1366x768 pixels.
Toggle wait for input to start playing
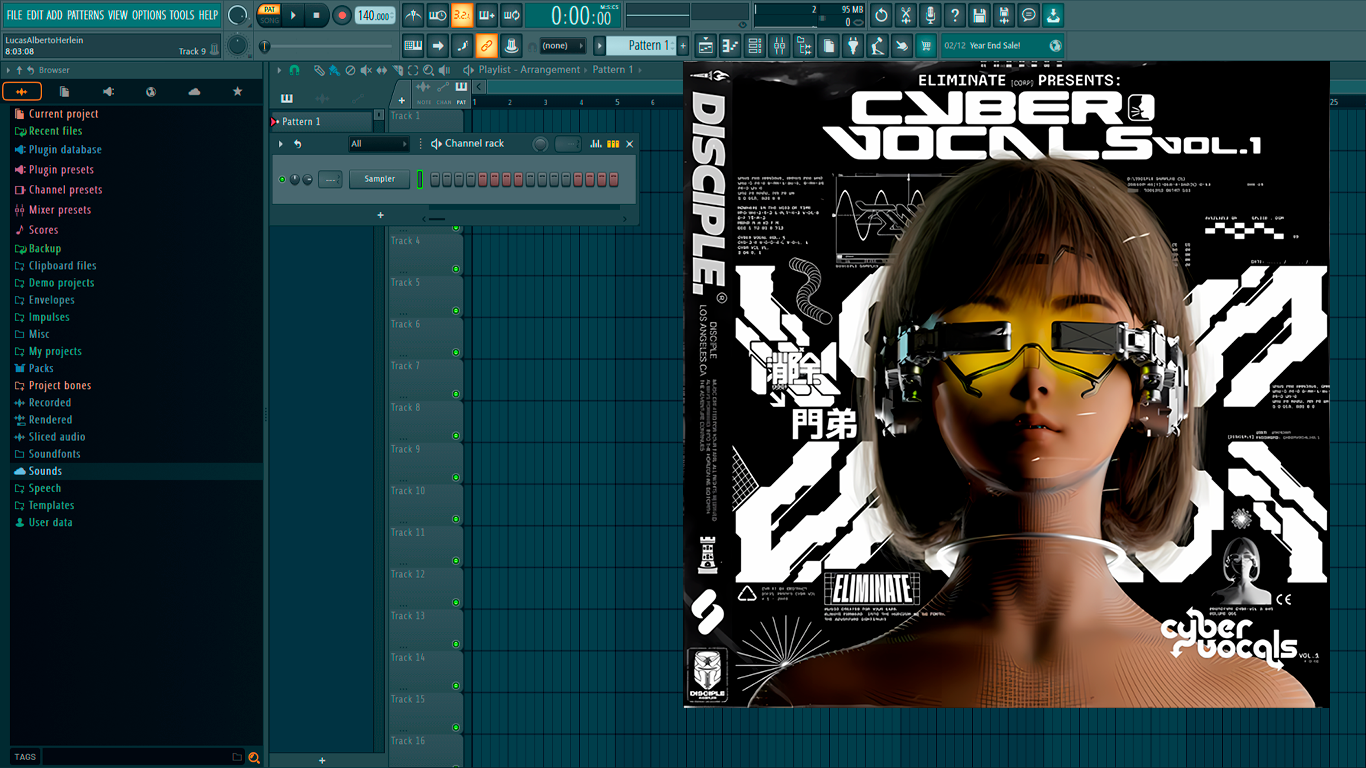(438, 15)
